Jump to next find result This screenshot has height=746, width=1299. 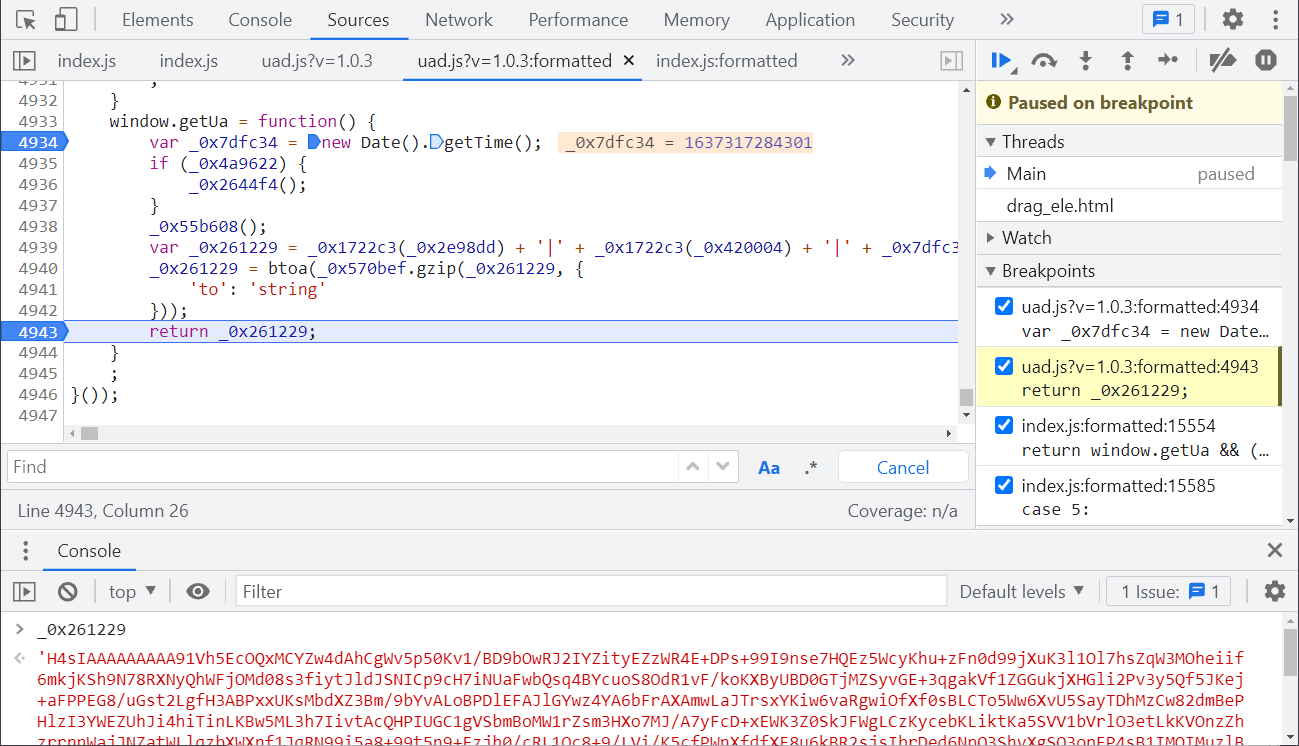(x=723, y=467)
